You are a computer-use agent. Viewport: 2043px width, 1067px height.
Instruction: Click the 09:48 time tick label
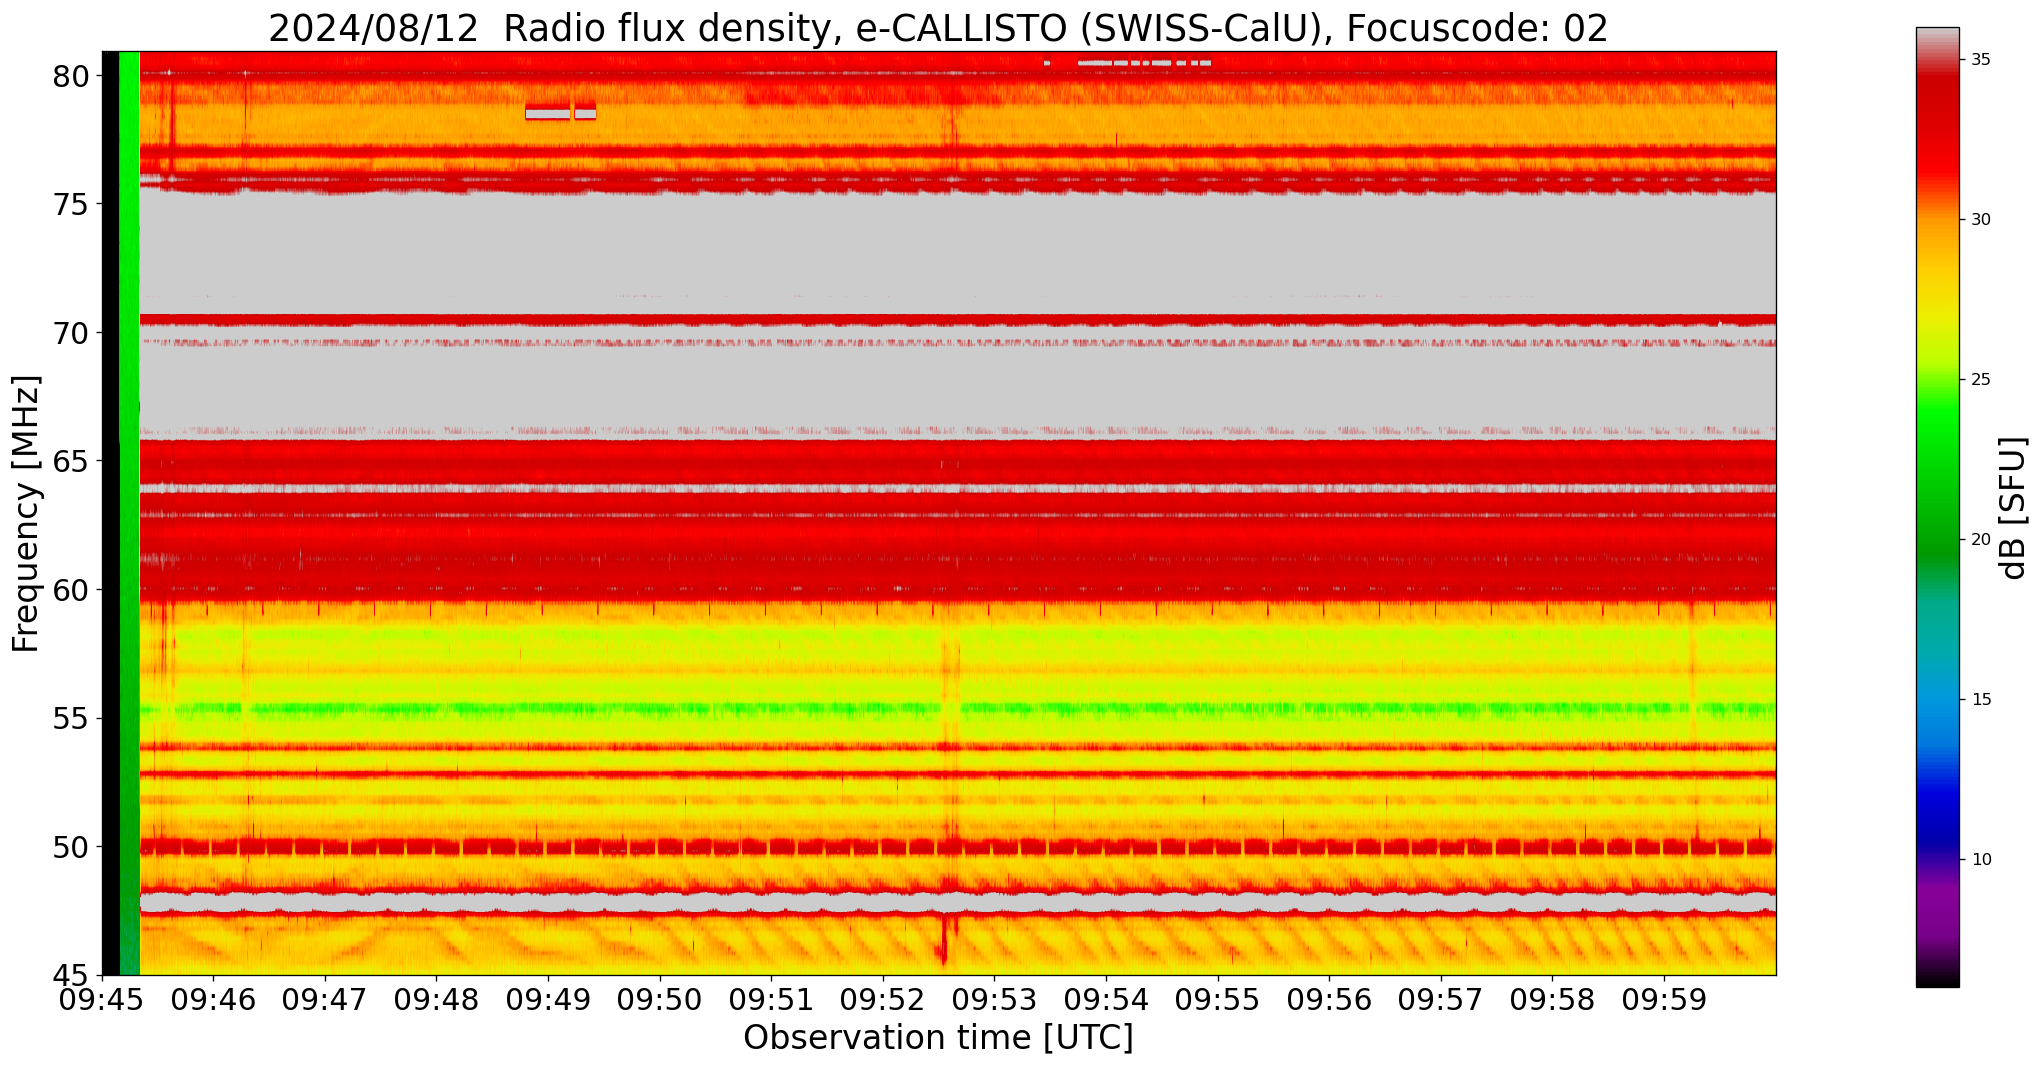436,1000
